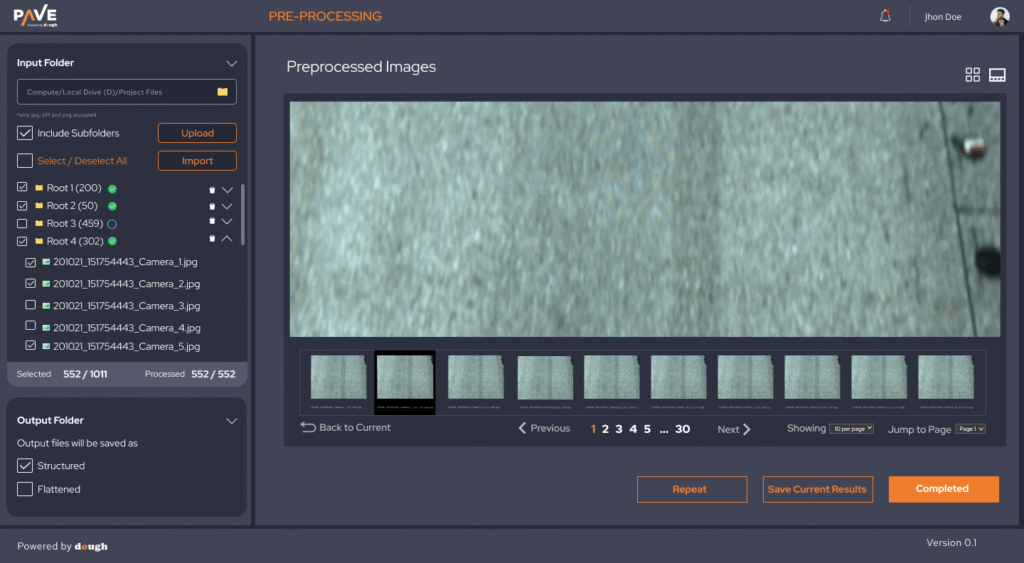Click the Back to Current arrow icon
1024x563 pixels.
click(x=308, y=428)
